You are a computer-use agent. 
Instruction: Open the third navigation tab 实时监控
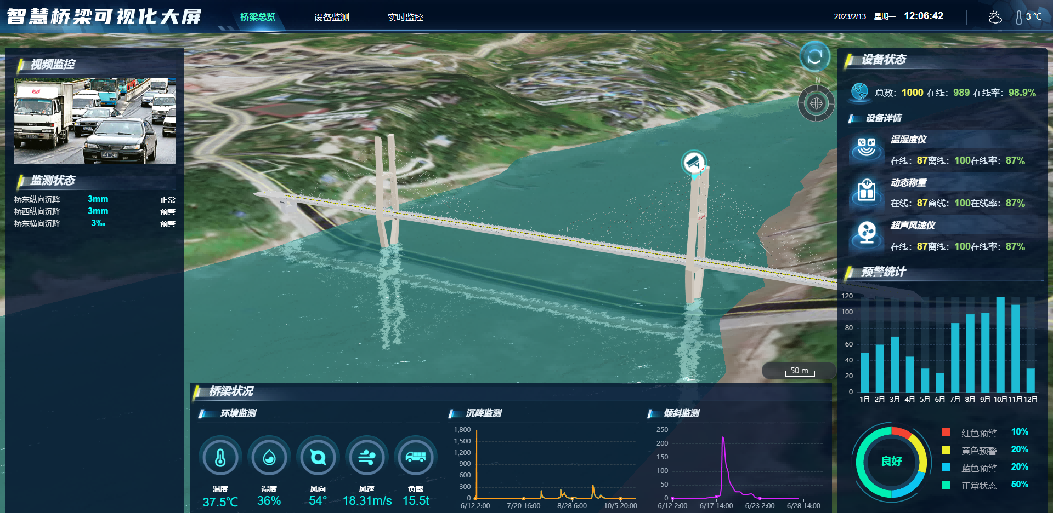tap(405, 18)
